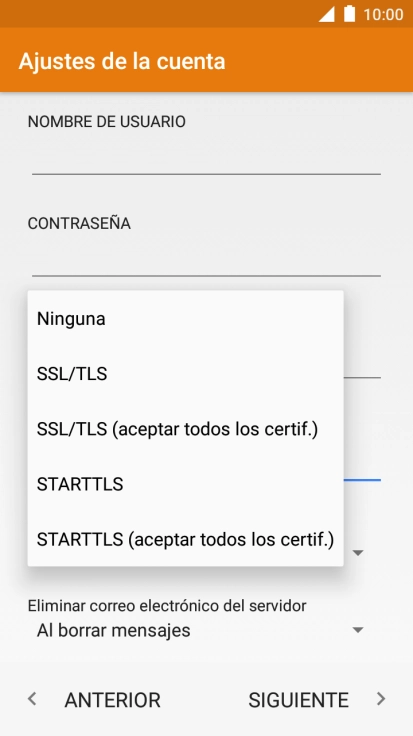This screenshot has height=736, width=413.
Task: Tap the battery icon in status bar
Action: (x=350, y=14)
